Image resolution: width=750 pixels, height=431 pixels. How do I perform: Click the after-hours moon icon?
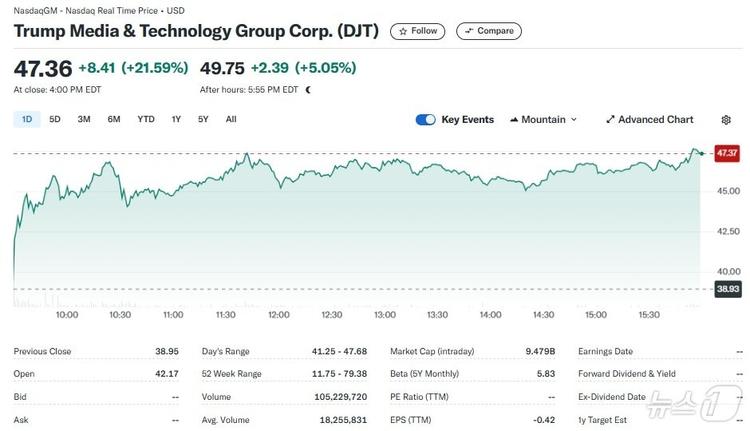[308, 90]
